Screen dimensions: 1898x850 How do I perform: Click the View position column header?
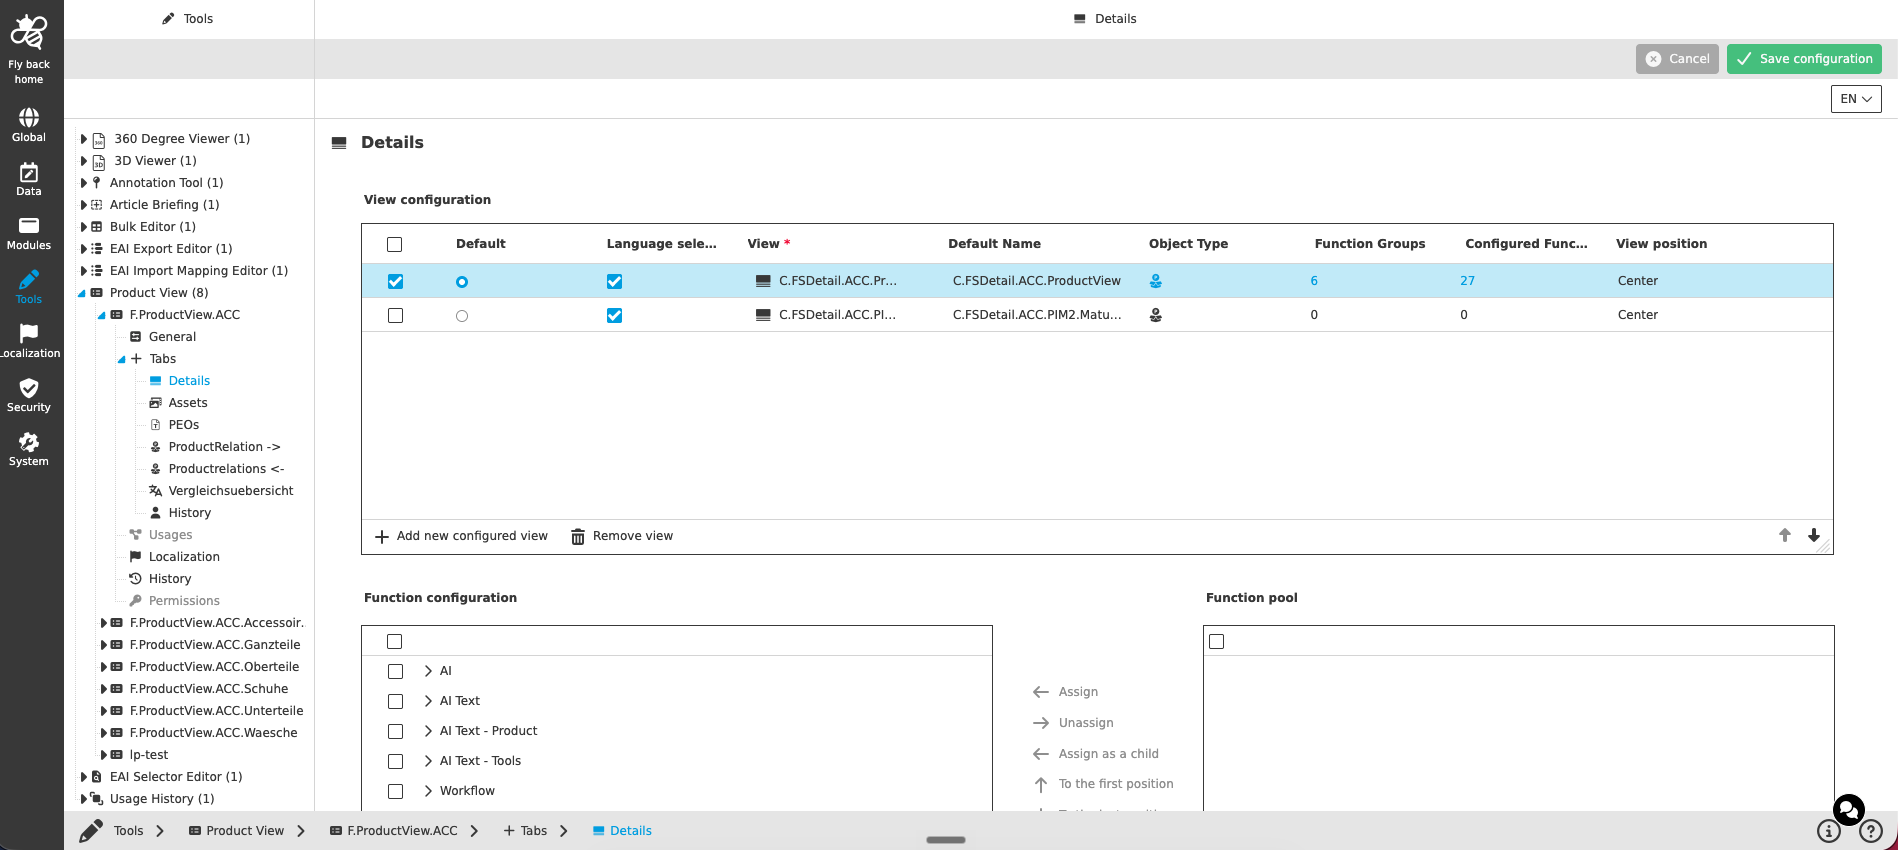coord(1661,244)
